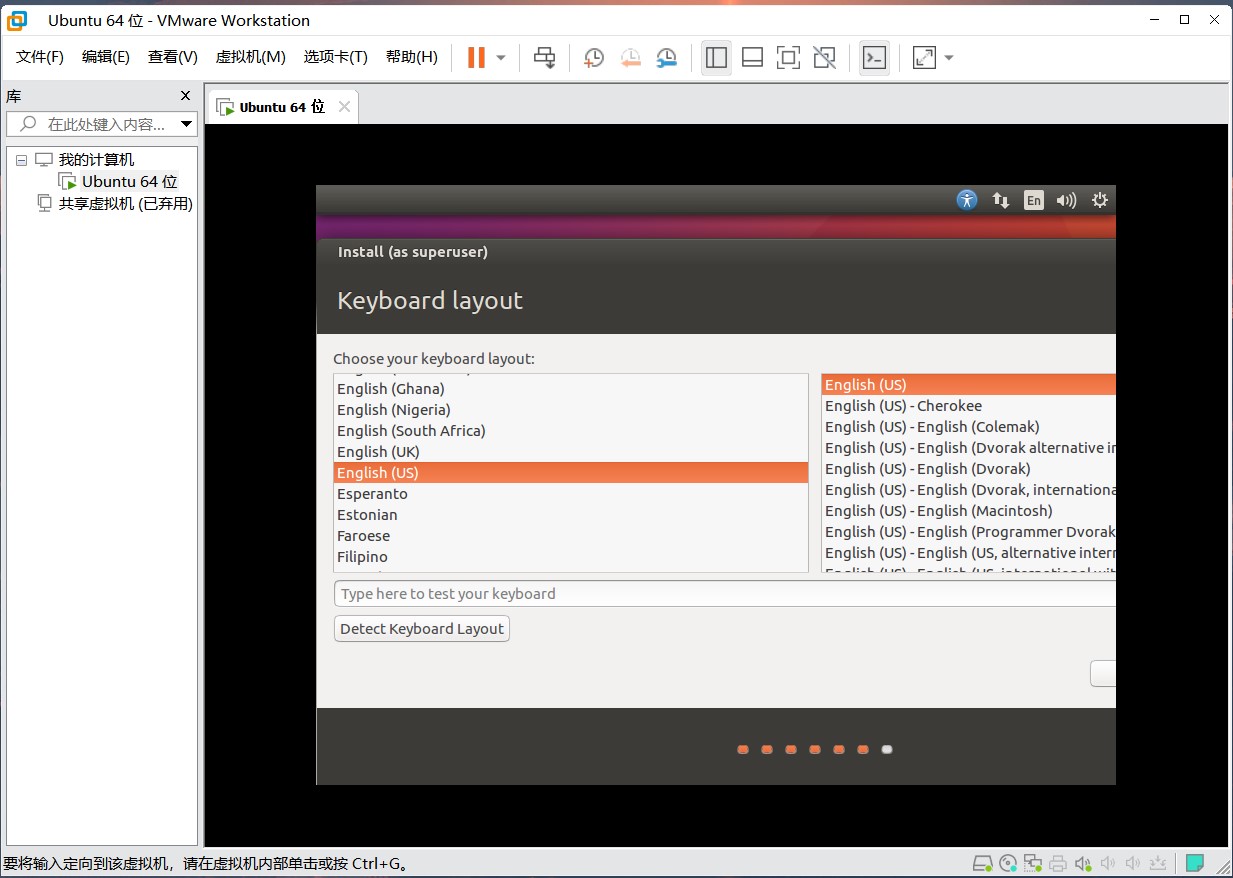Image resolution: width=1233 pixels, height=878 pixels.
Task: Revert the VM to previous snapshot
Action: (630, 58)
